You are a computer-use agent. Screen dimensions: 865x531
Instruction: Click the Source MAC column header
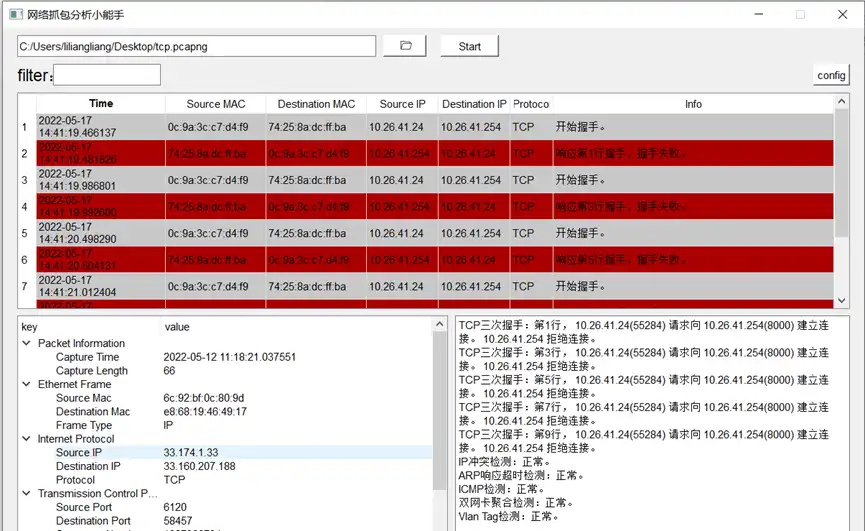(x=215, y=104)
